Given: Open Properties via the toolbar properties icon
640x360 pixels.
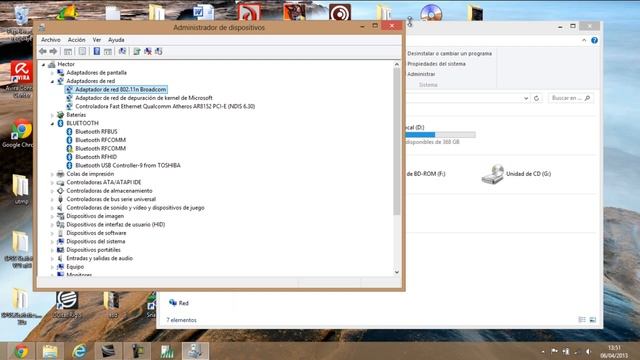Looking at the screenshot, I should point(82,51).
